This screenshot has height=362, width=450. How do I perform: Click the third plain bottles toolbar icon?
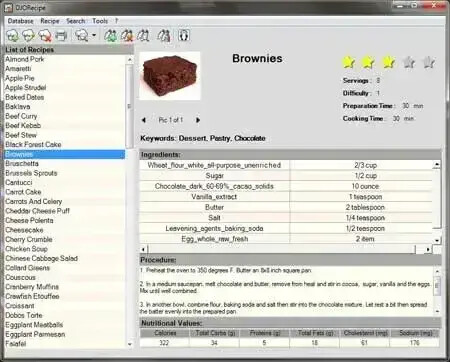click(x=143, y=35)
